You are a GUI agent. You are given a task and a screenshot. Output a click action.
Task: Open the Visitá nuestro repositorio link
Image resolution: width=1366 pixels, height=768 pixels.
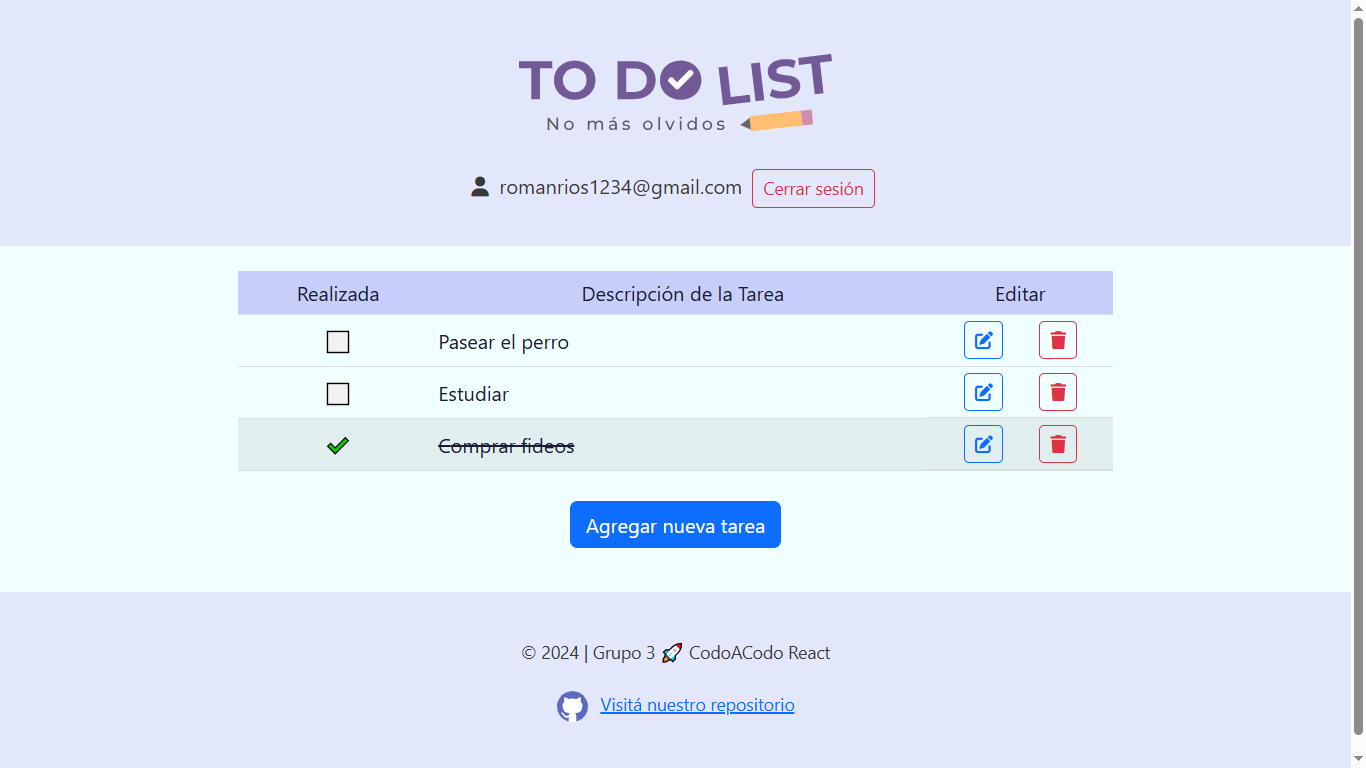[x=697, y=705]
